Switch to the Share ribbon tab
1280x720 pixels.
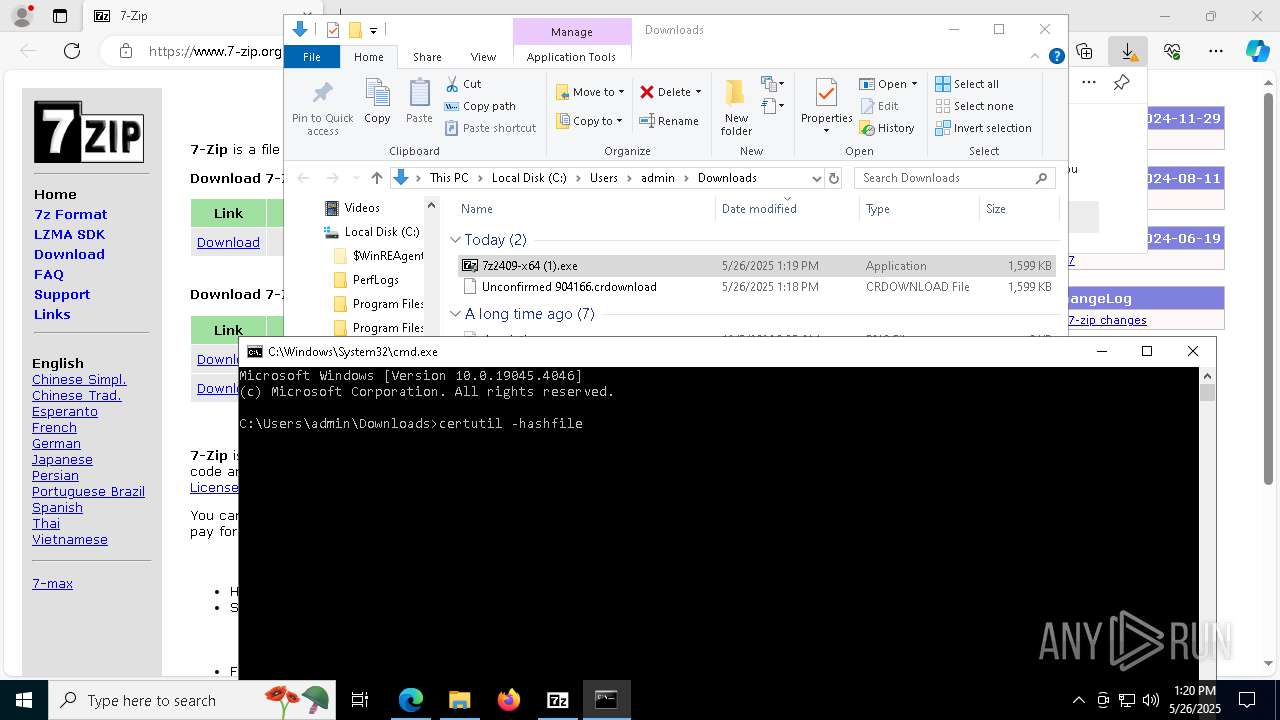pos(427,57)
